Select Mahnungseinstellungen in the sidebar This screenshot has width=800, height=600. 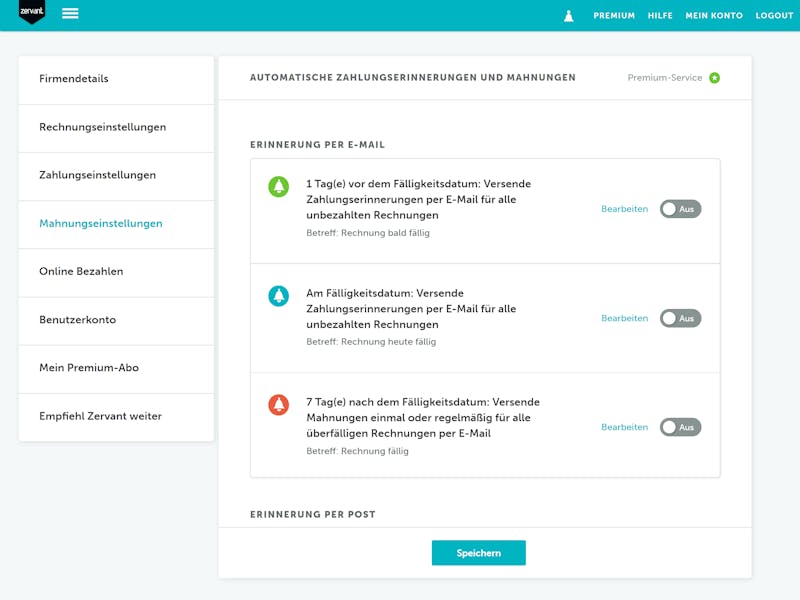tap(116, 225)
